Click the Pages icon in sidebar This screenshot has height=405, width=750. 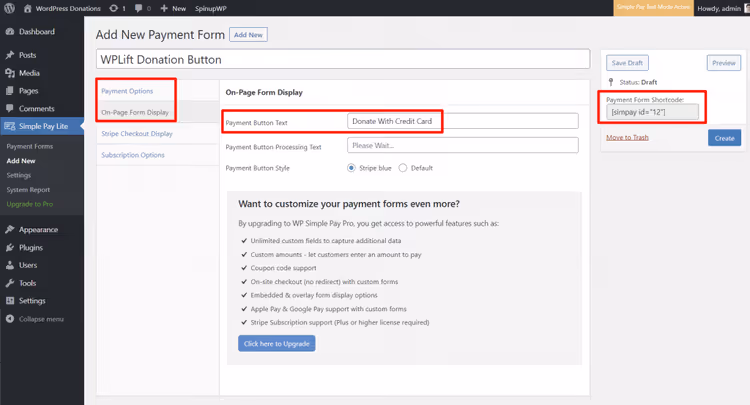10,90
